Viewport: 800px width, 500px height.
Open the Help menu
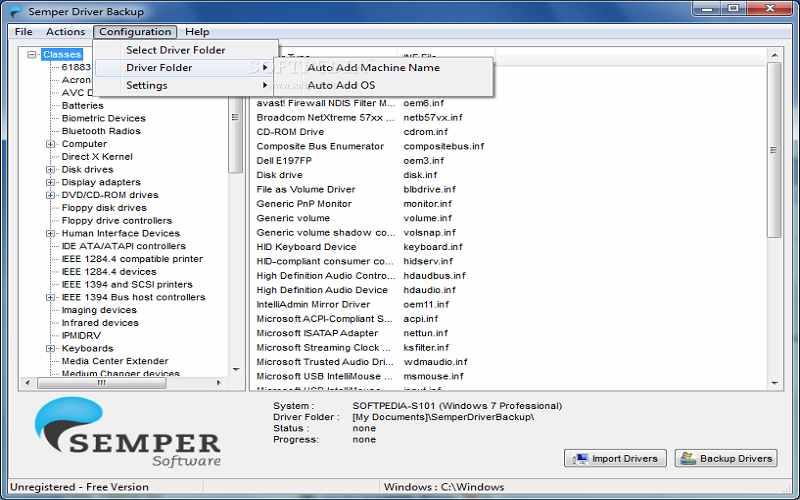coord(197,32)
